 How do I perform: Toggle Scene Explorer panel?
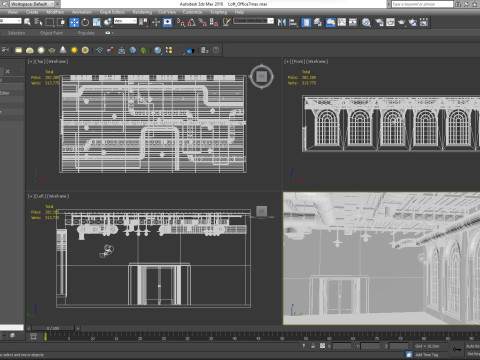pyautogui.click(x=306, y=22)
